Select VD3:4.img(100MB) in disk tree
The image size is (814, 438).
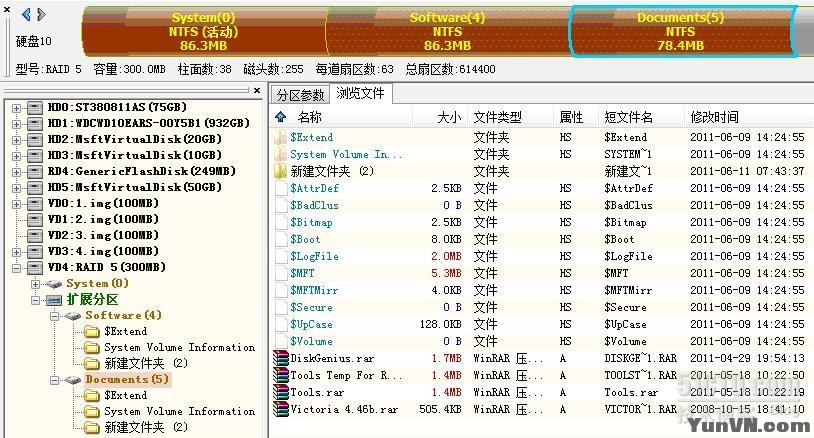(103, 252)
